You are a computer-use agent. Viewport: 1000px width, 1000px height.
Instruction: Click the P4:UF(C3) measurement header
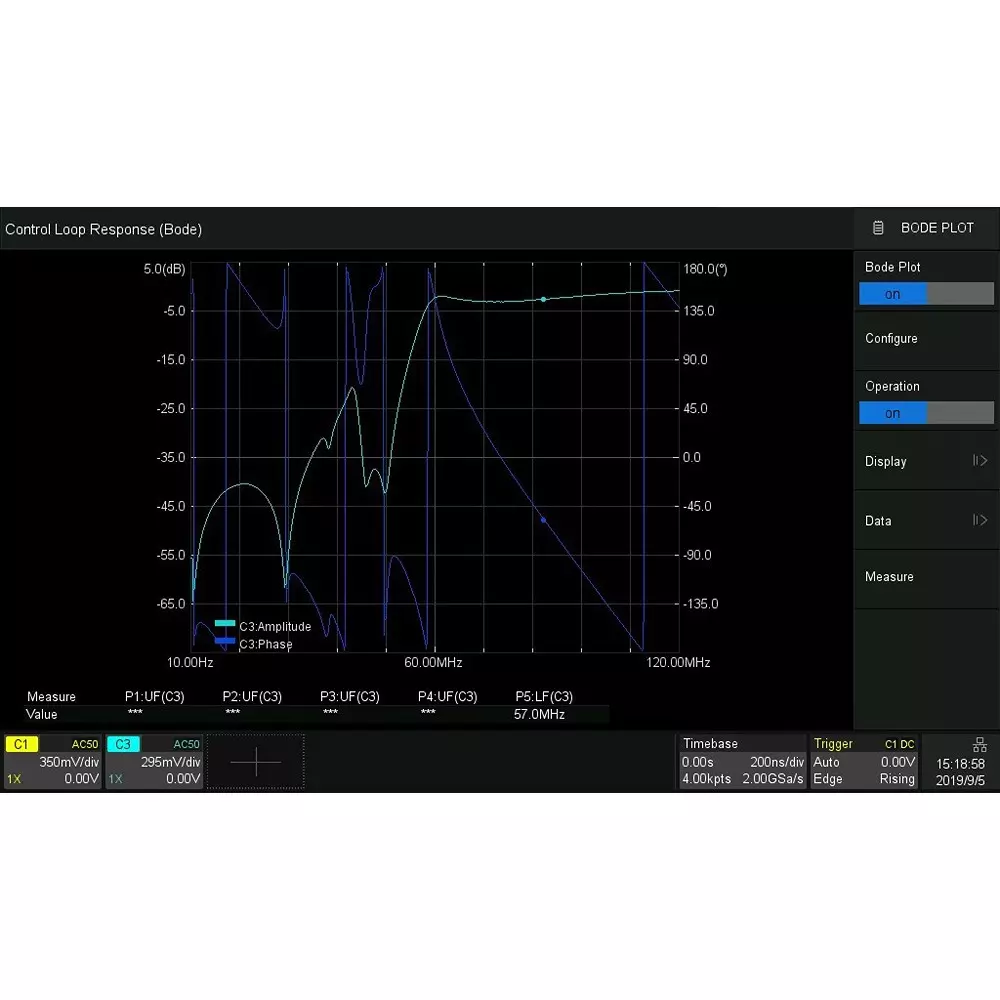click(x=447, y=696)
